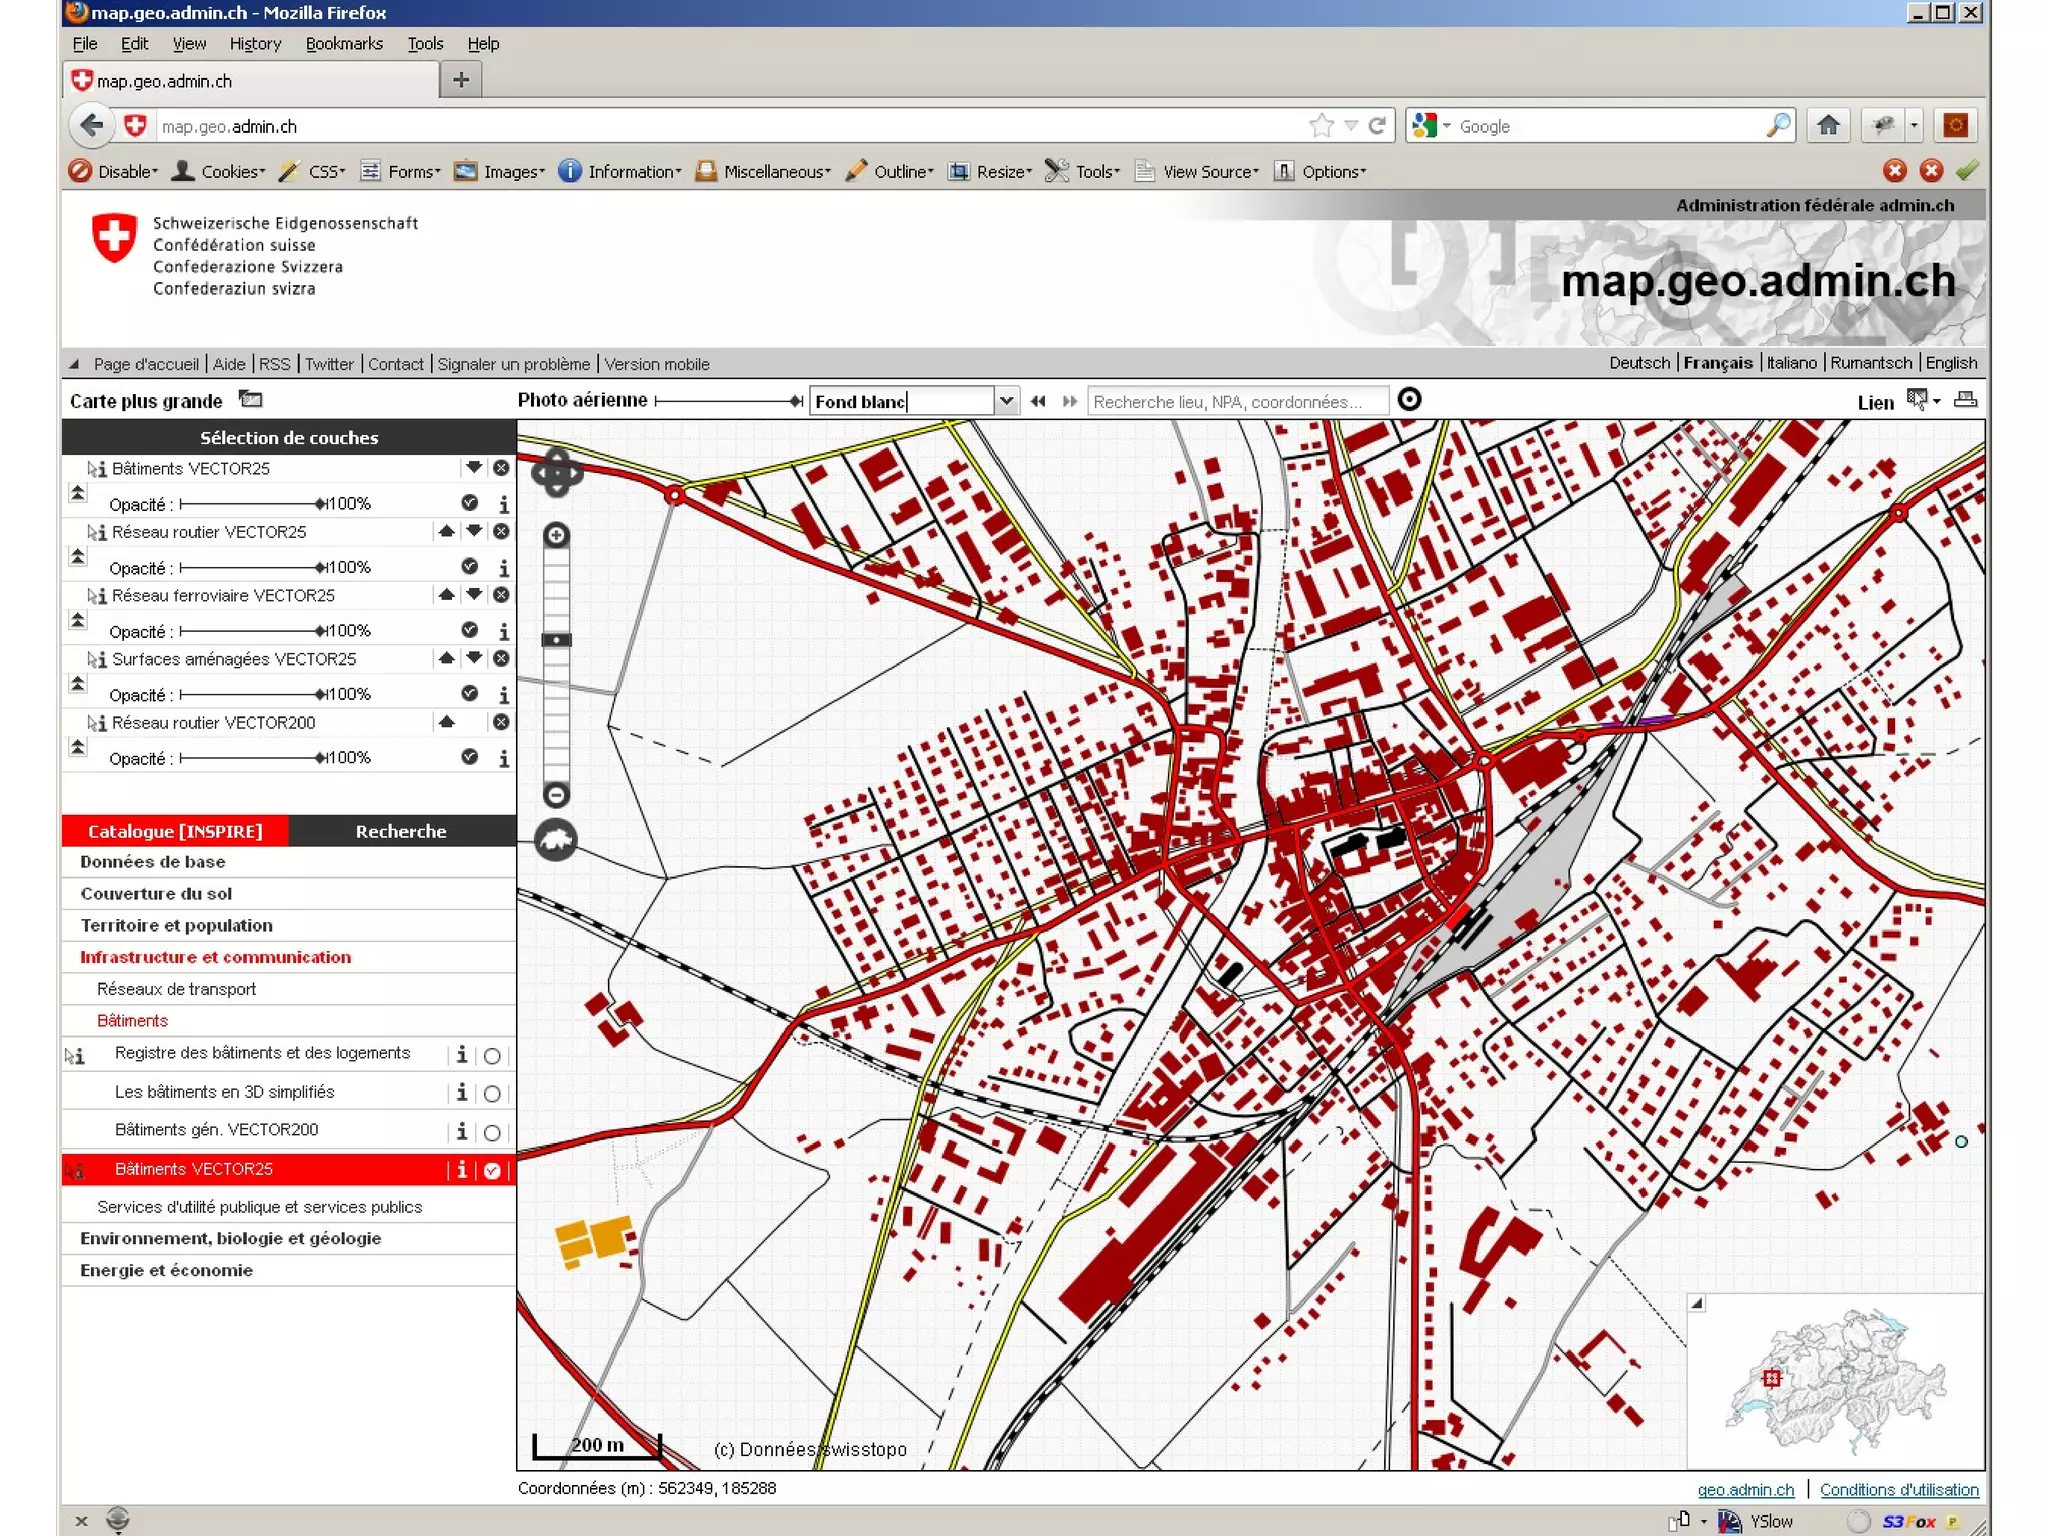Click the Signaler un problème link
Screen dimensions: 2048x1536
point(514,364)
